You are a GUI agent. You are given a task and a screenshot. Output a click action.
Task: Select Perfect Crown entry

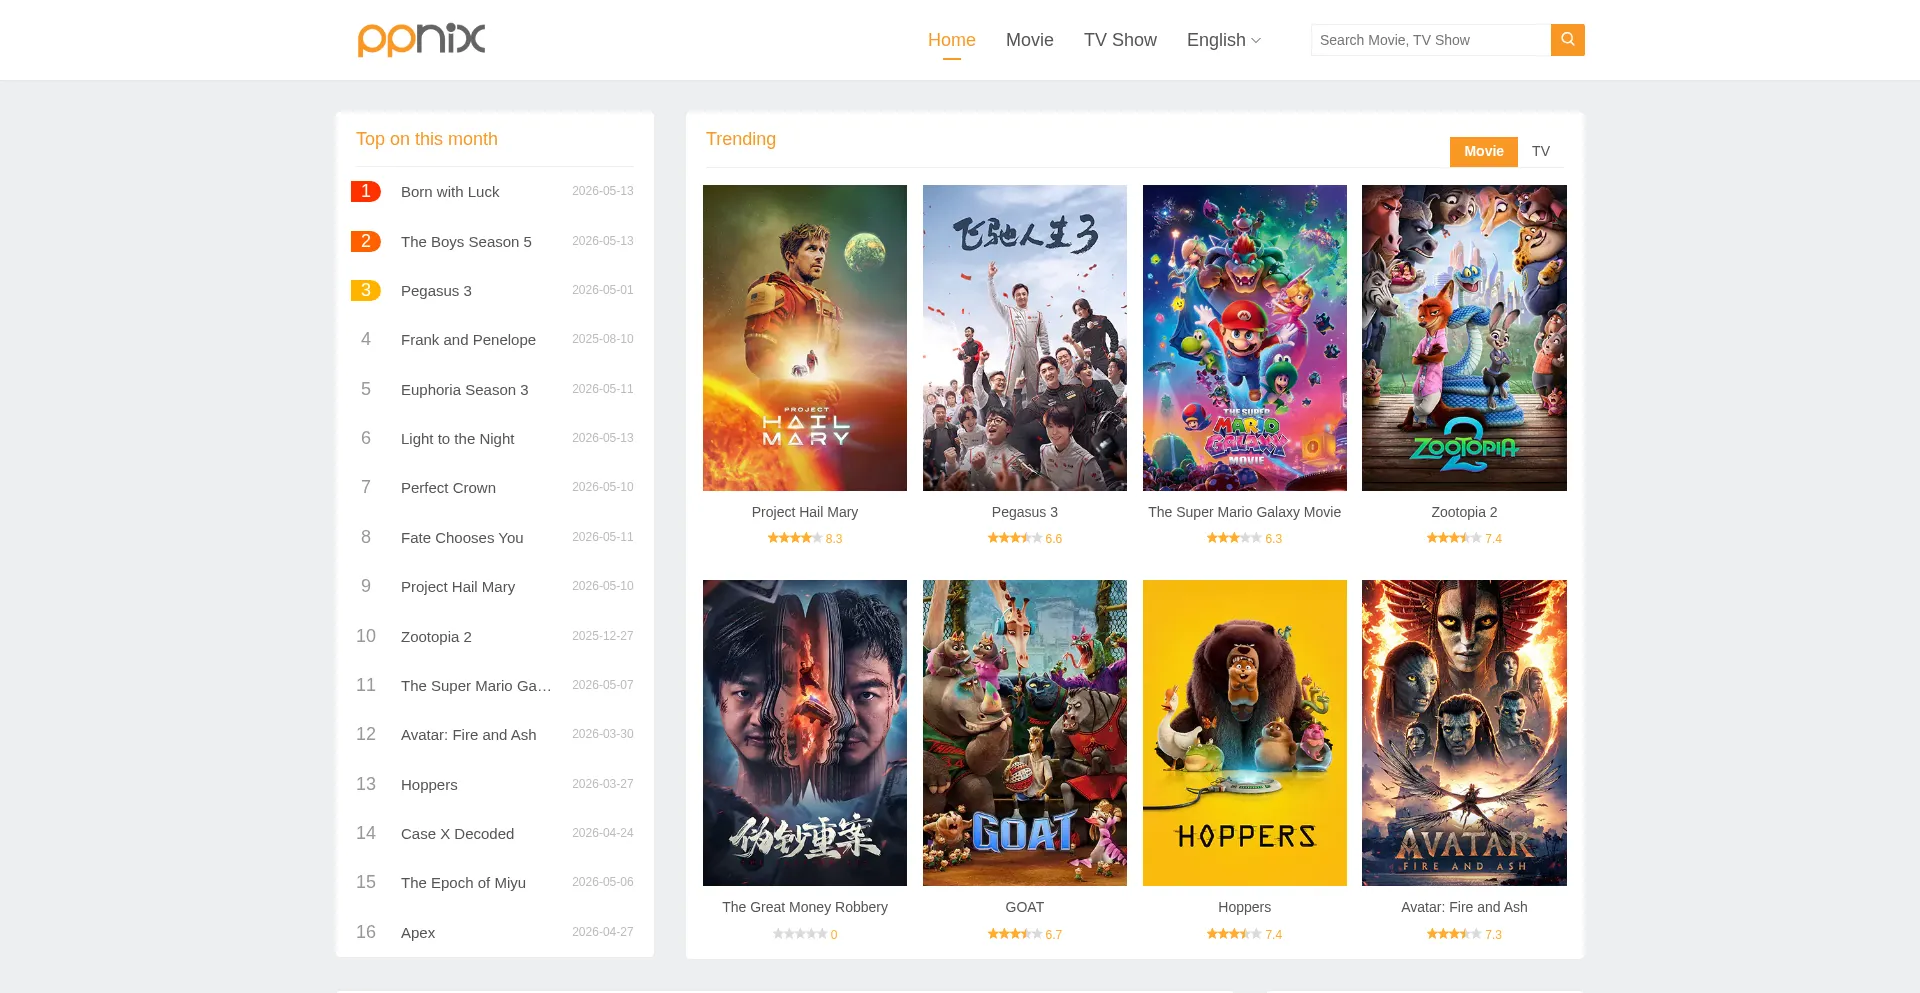(448, 488)
